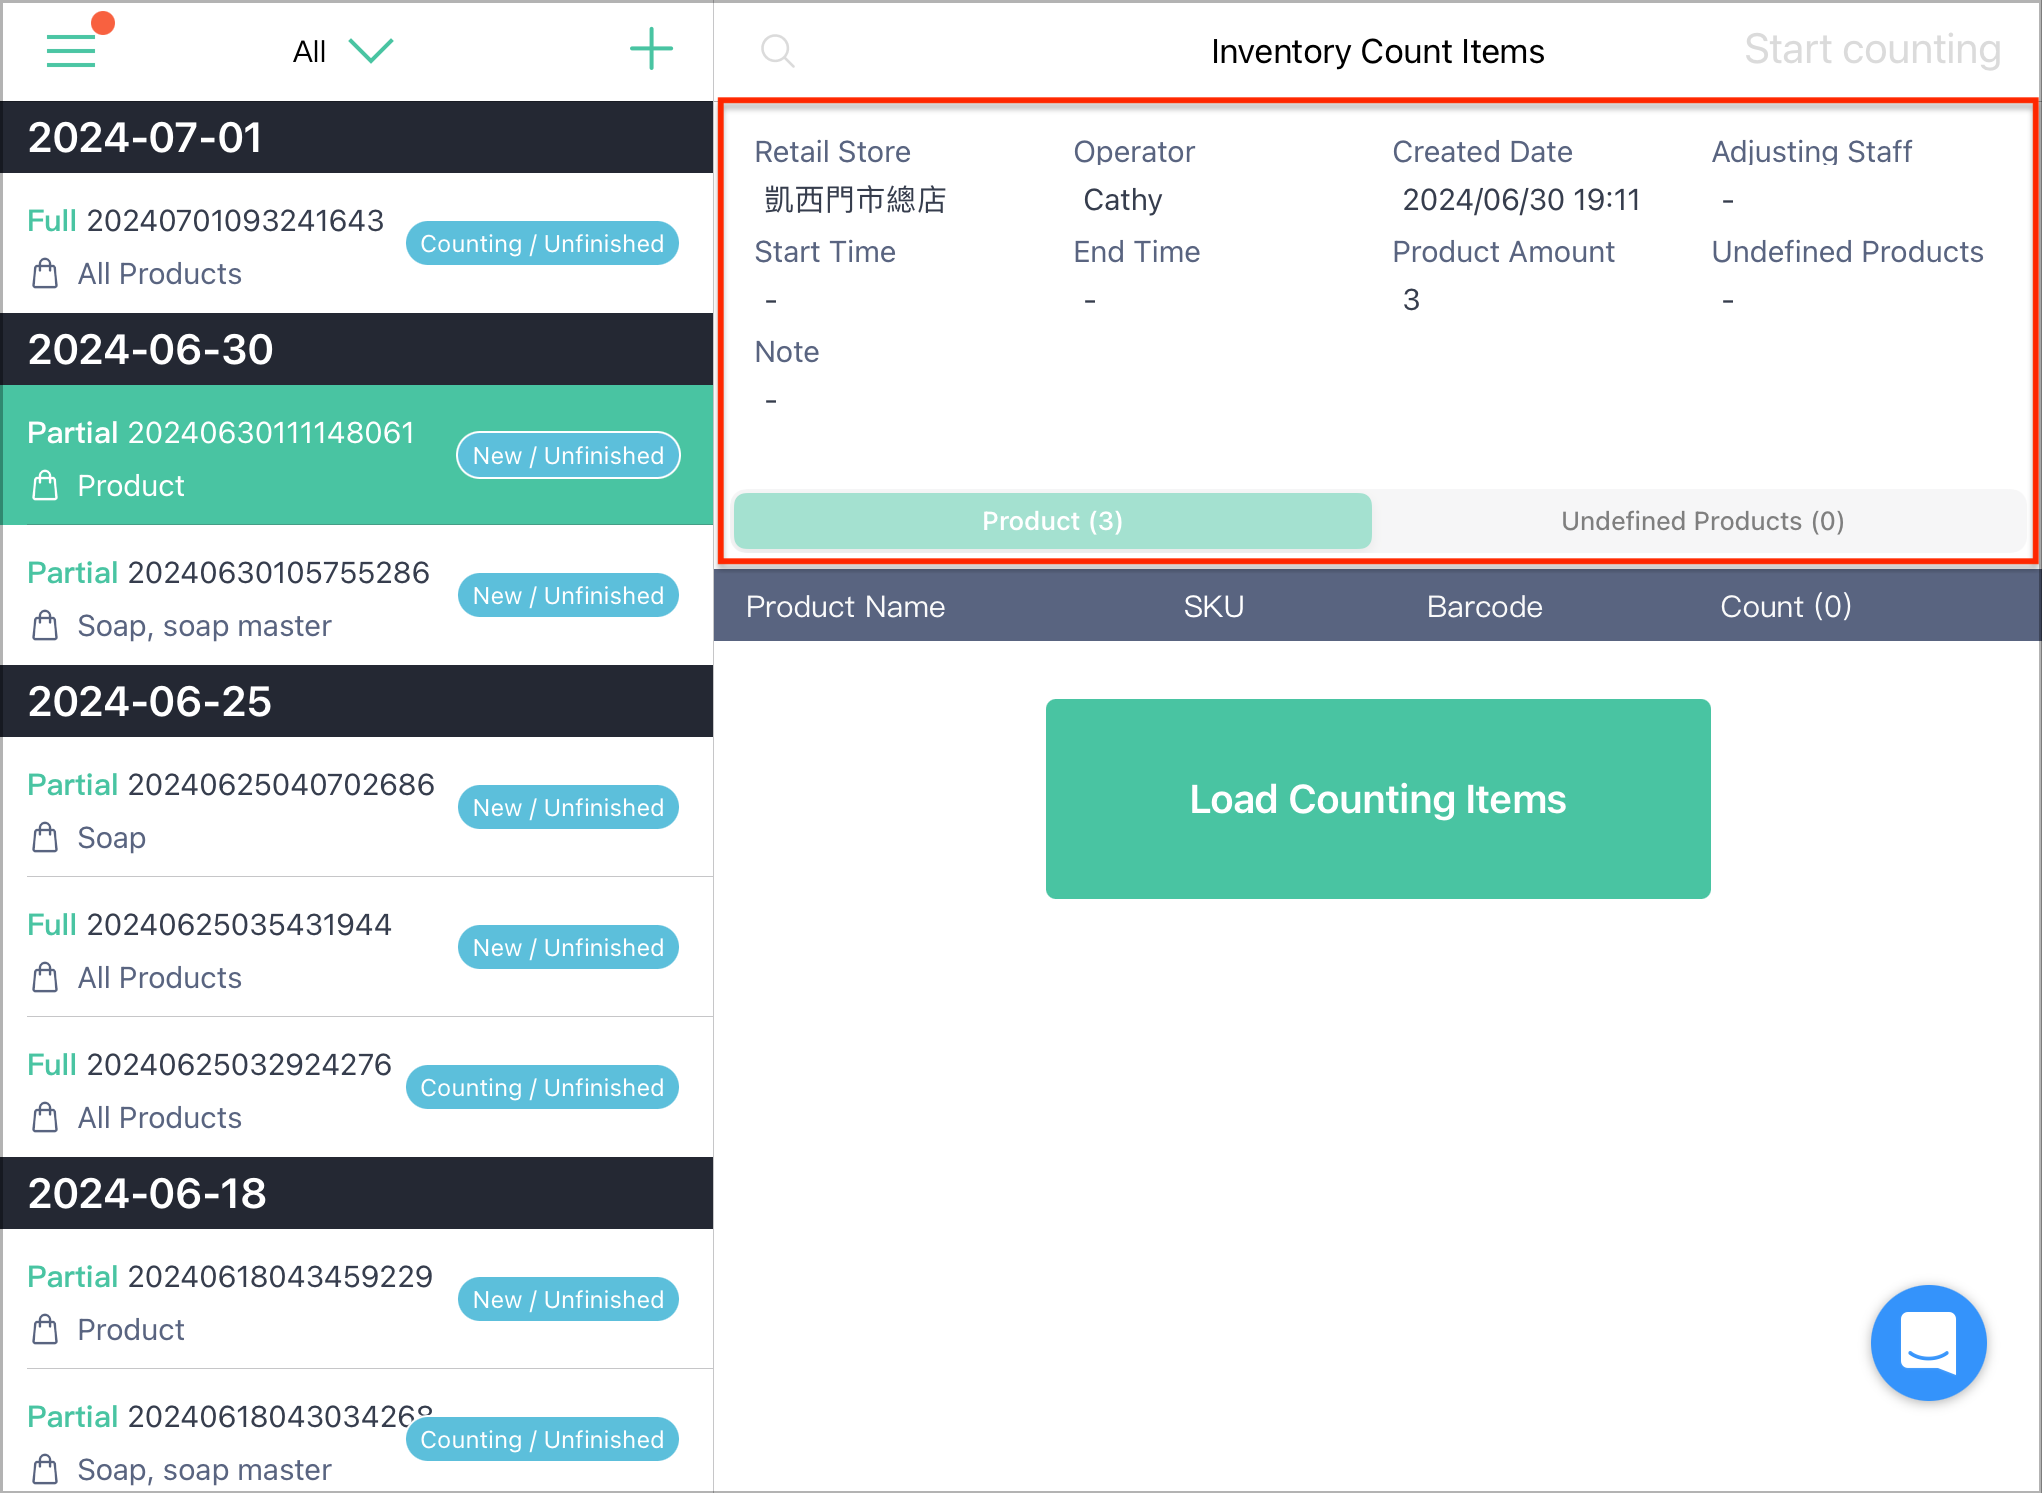
Task: Click bag icon in the 20240630111148061 row
Action: 45,485
